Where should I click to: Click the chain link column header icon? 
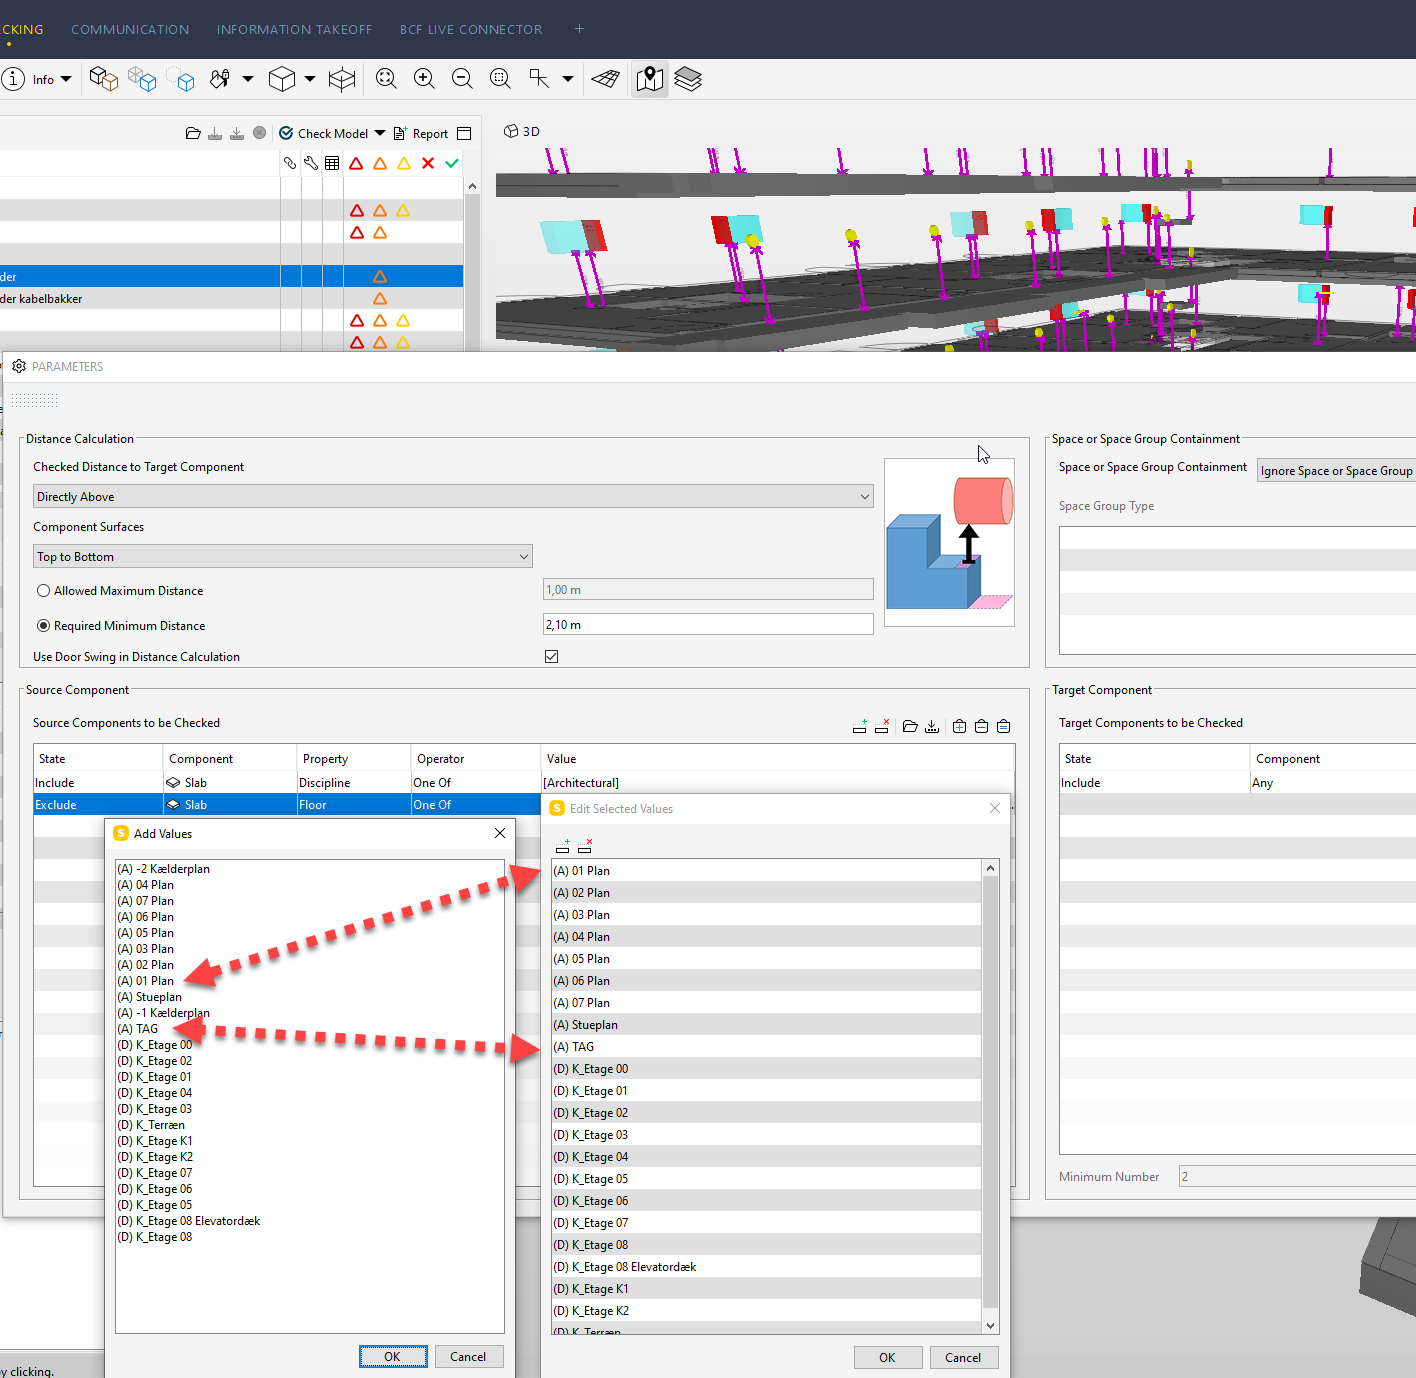click(x=290, y=163)
